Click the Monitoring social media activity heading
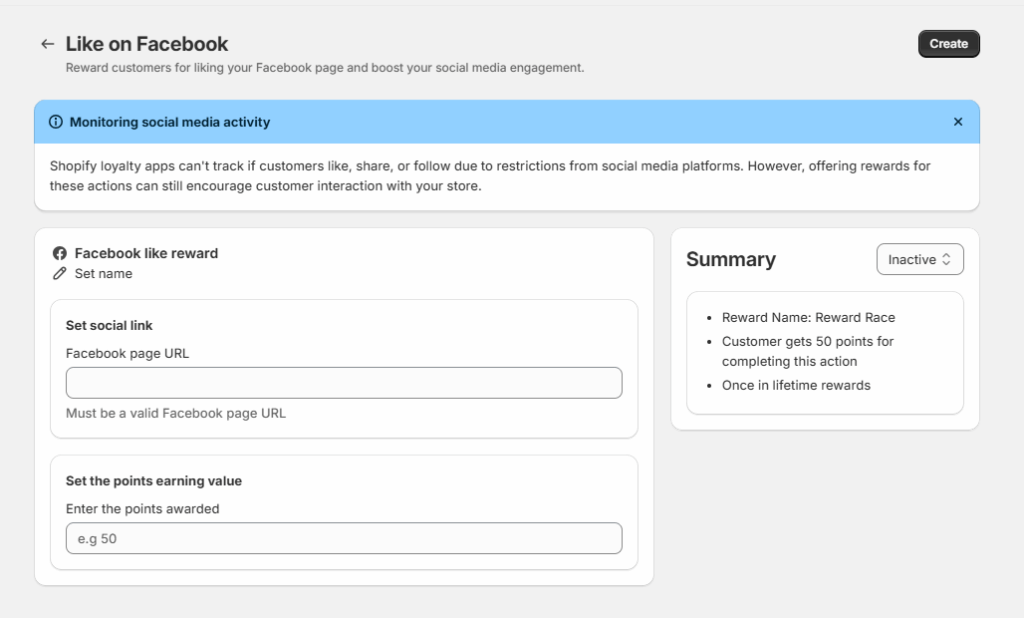This screenshot has height=618, width=1024. pos(170,122)
